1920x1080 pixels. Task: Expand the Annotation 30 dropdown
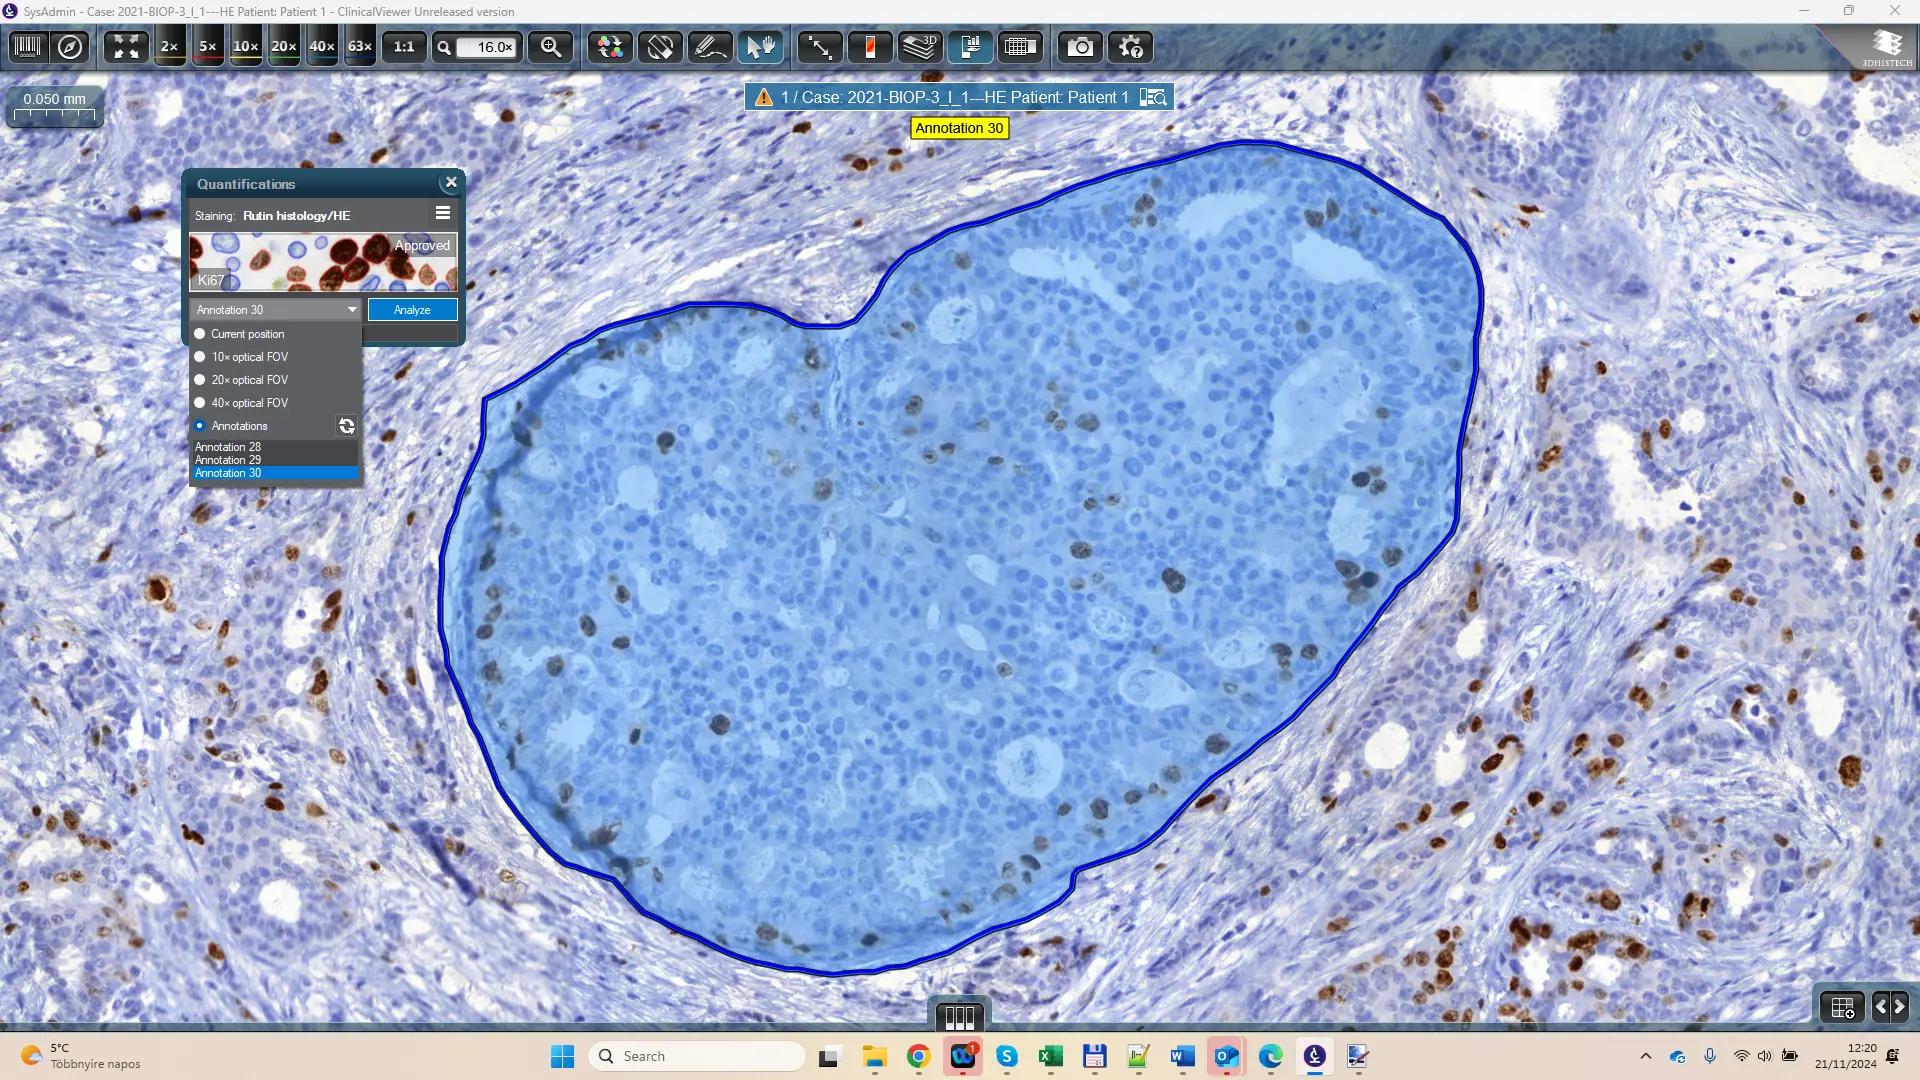pyautogui.click(x=275, y=310)
